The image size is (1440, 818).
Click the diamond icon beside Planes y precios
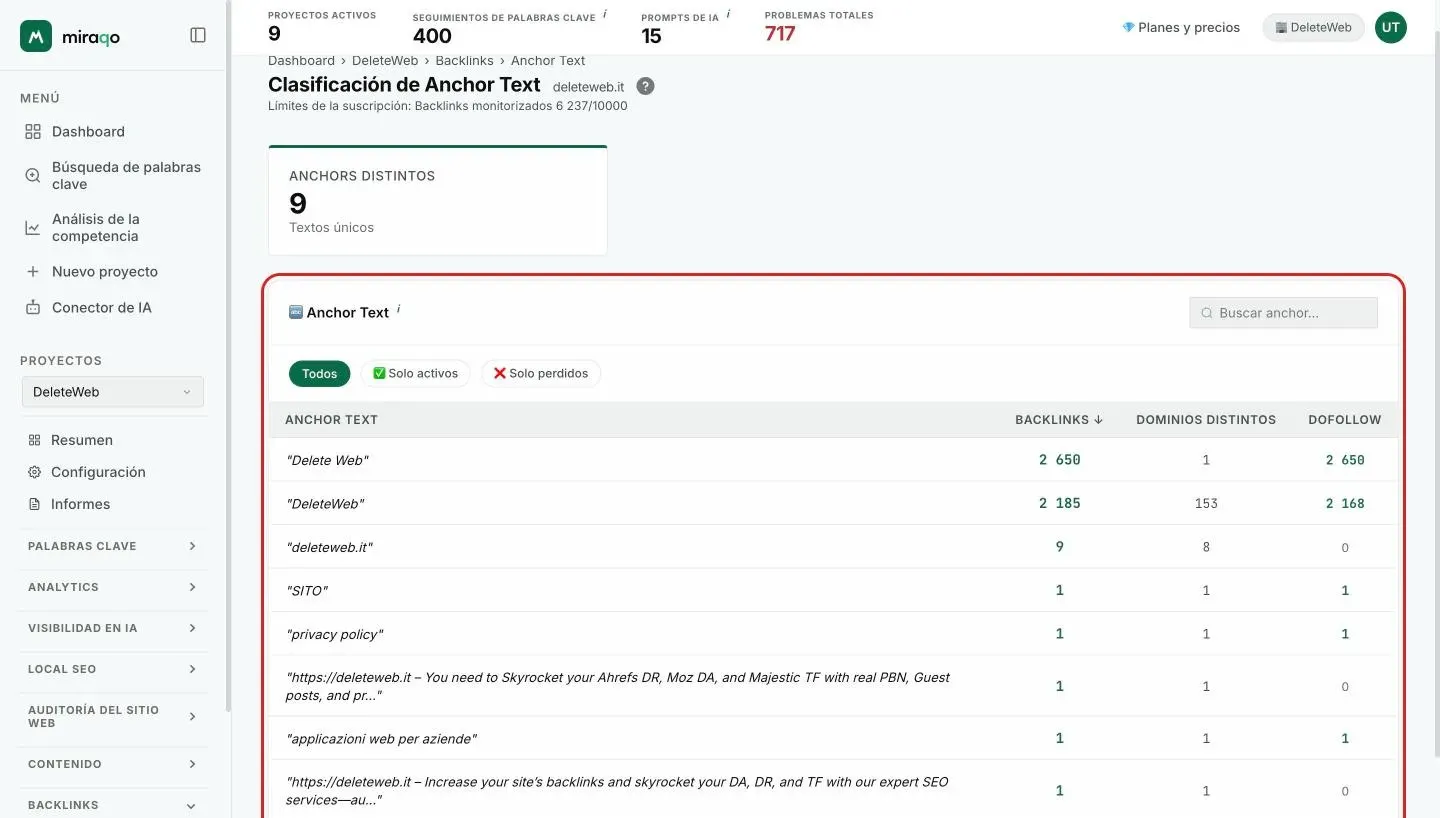1128,28
